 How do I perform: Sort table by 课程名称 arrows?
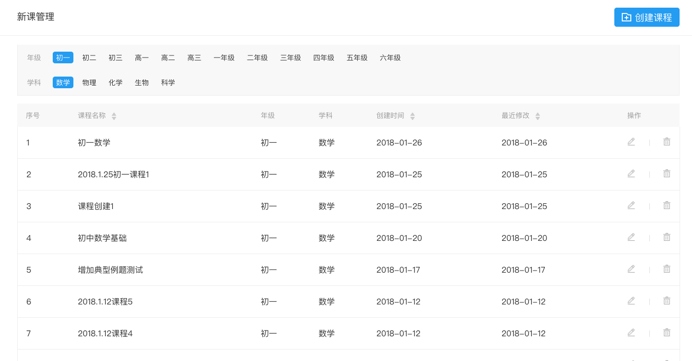tap(114, 116)
